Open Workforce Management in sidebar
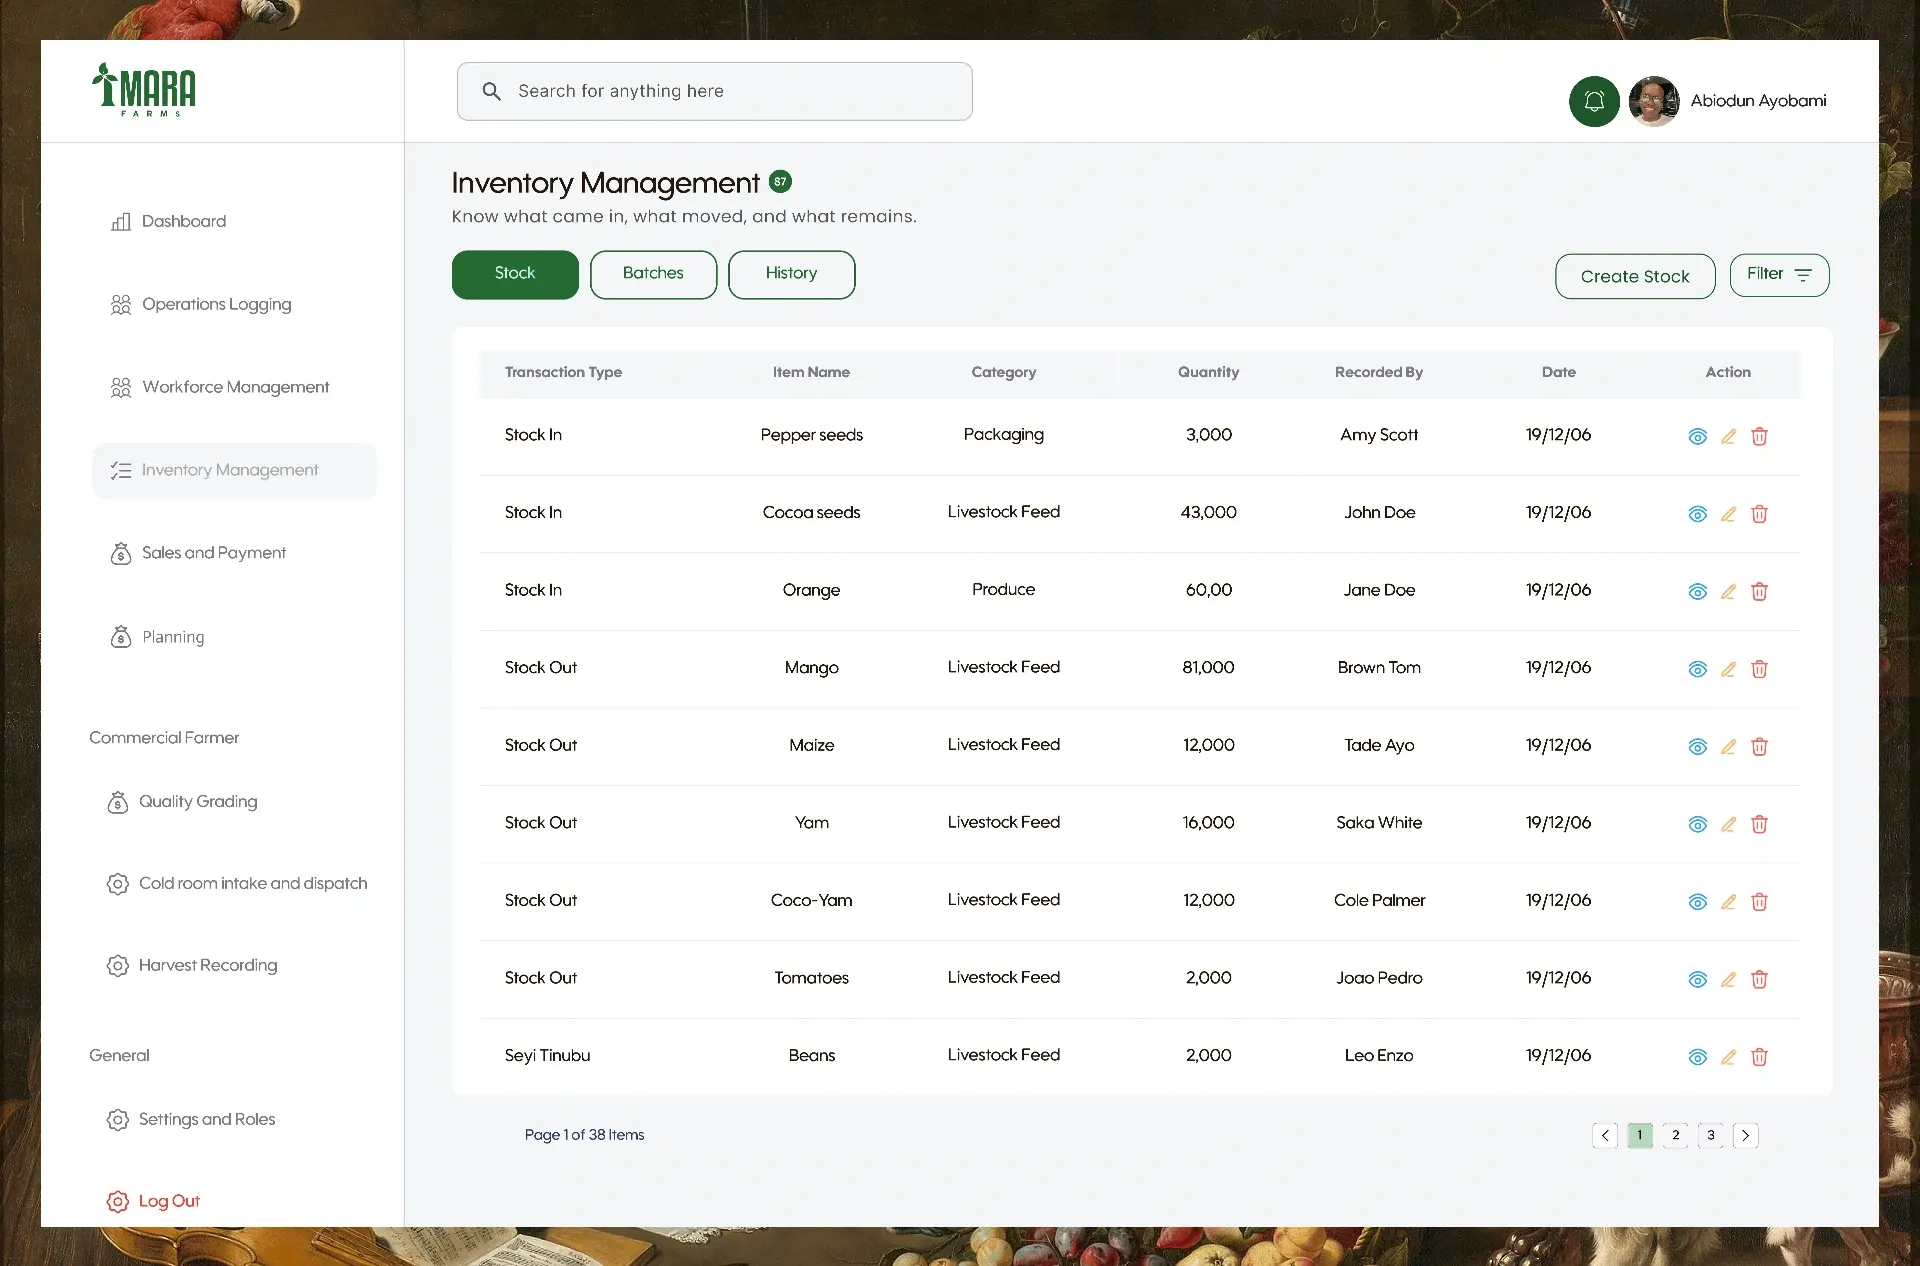 [x=220, y=387]
